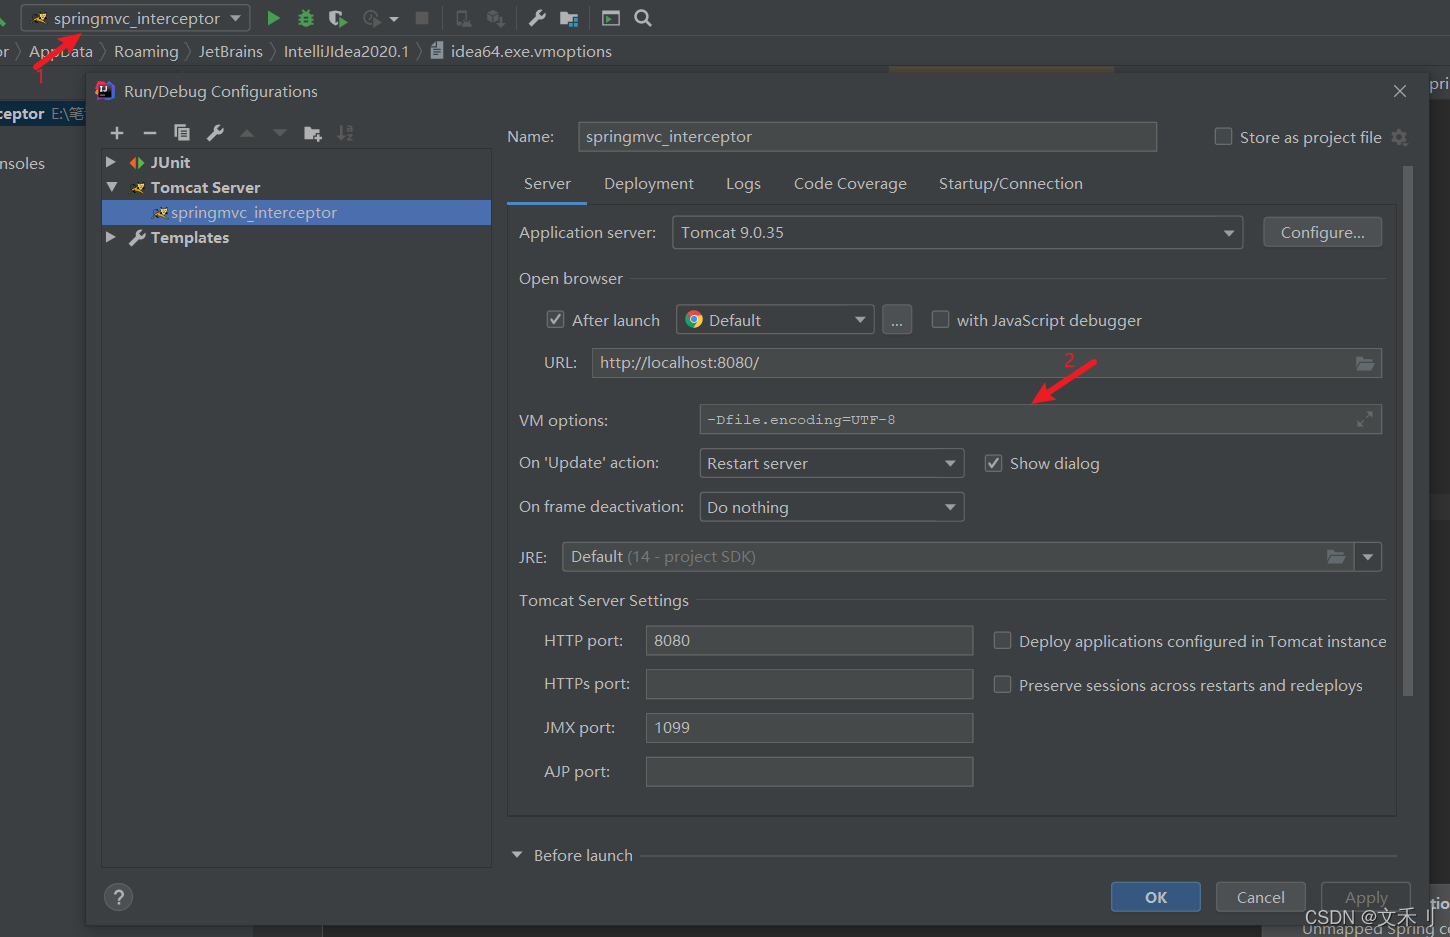
Task: Click the Name input field
Action: (867, 137)
